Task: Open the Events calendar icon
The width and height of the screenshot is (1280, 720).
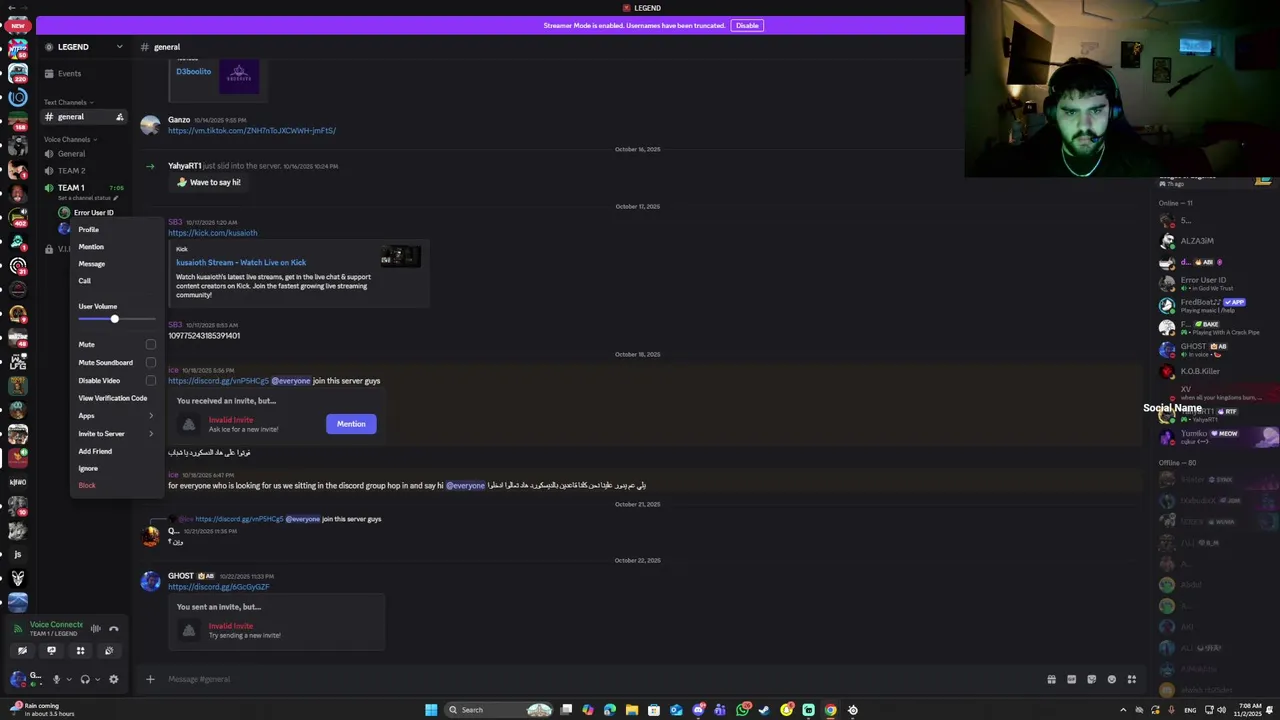Action: pyautogui.click(x=49, y=74)
